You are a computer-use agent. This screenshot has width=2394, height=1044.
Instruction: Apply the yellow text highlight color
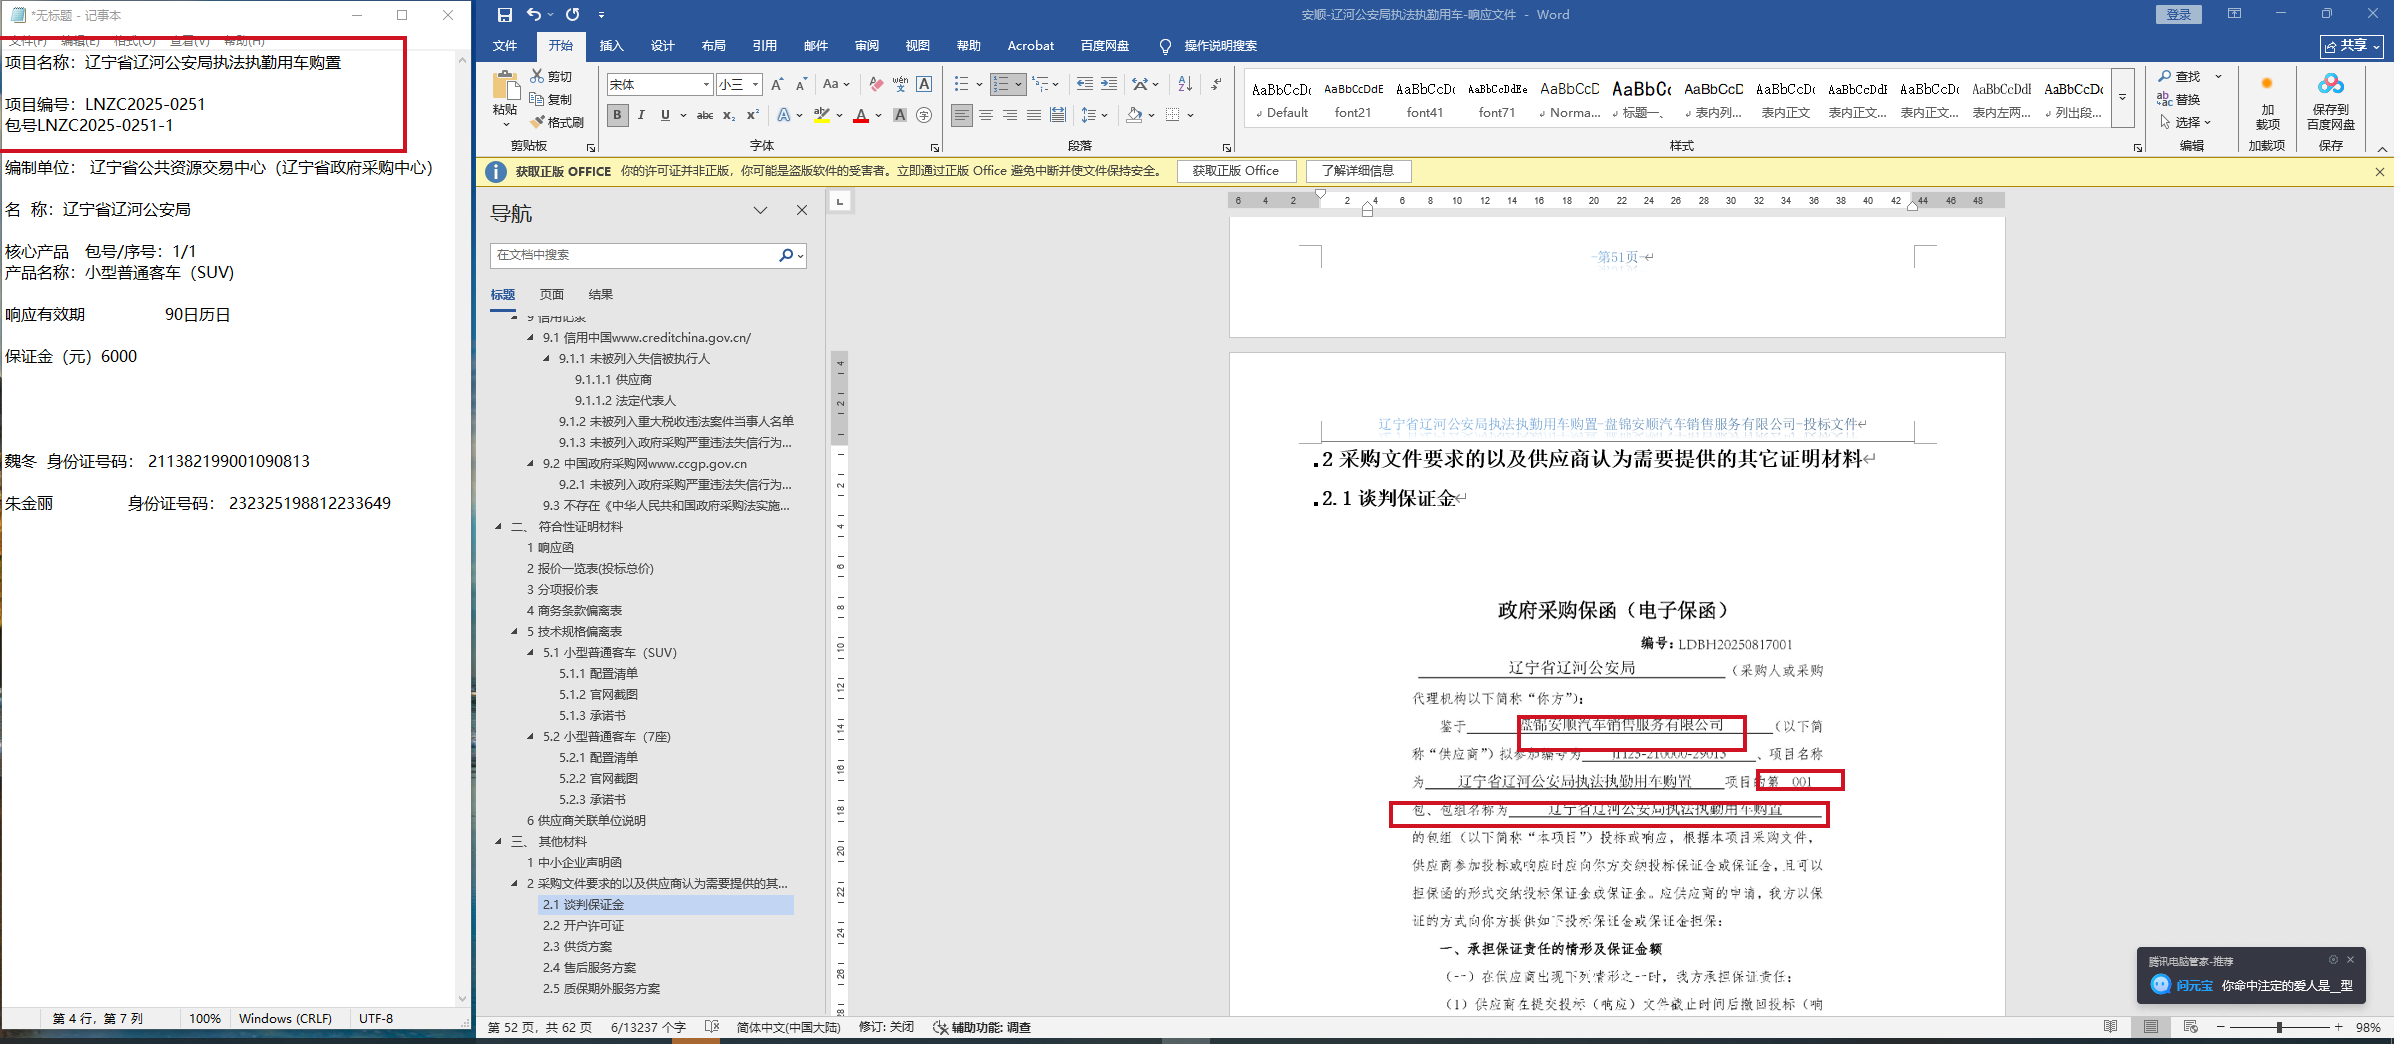(821, 115)
